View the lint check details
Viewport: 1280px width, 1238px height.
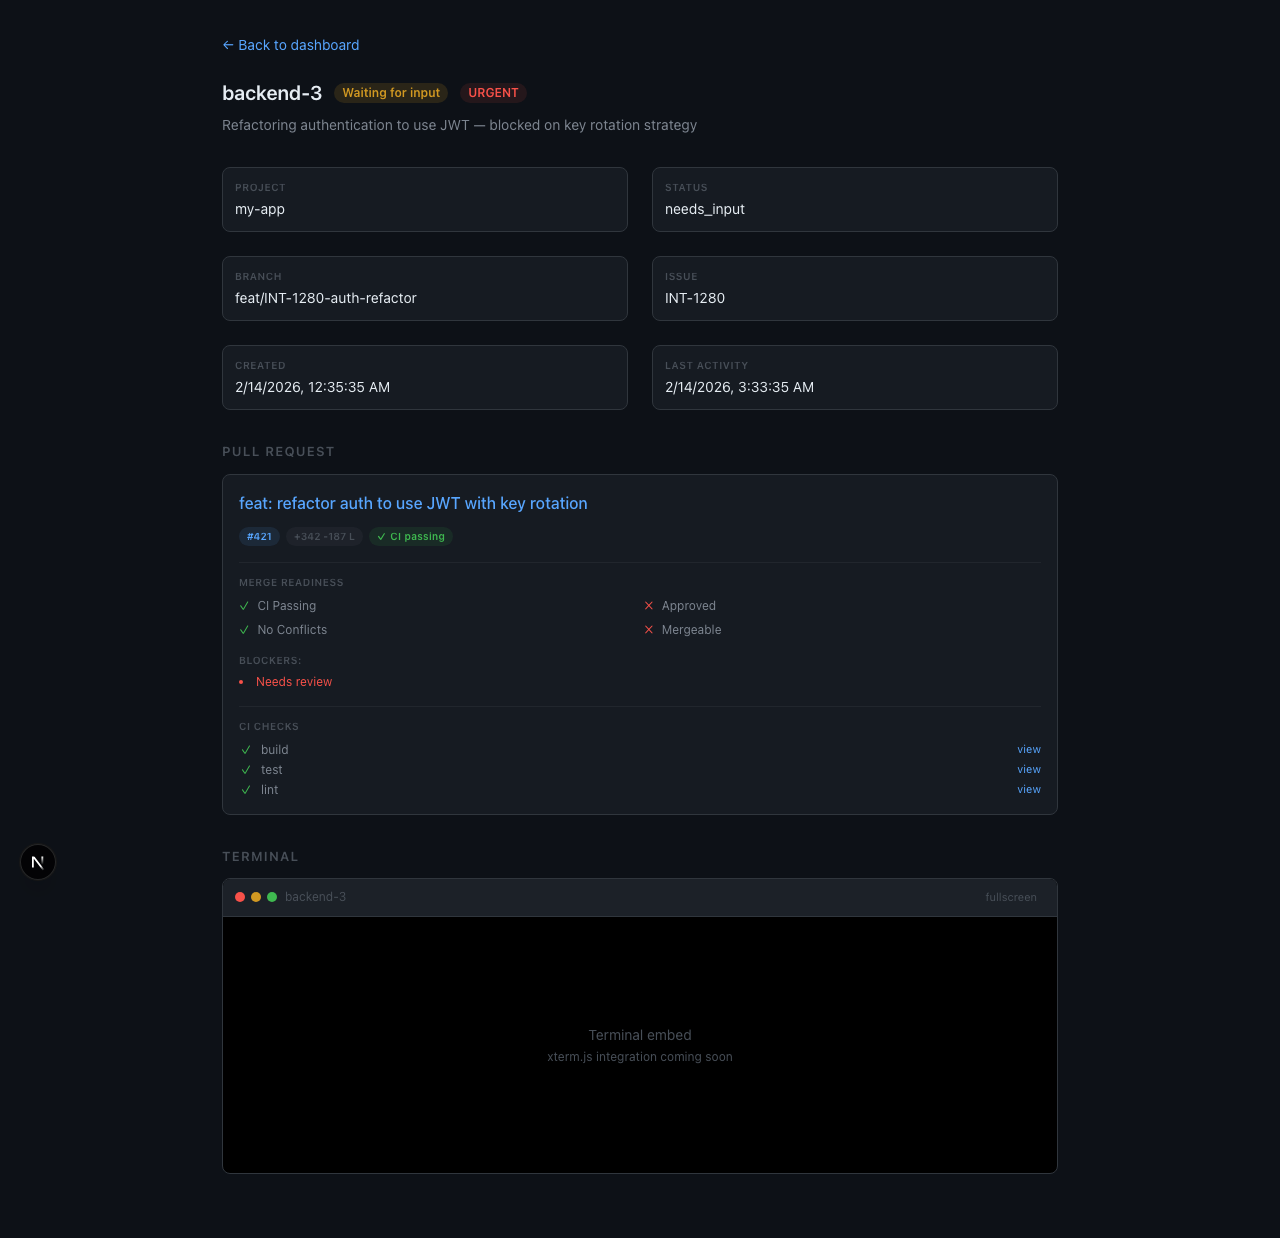1028,790
